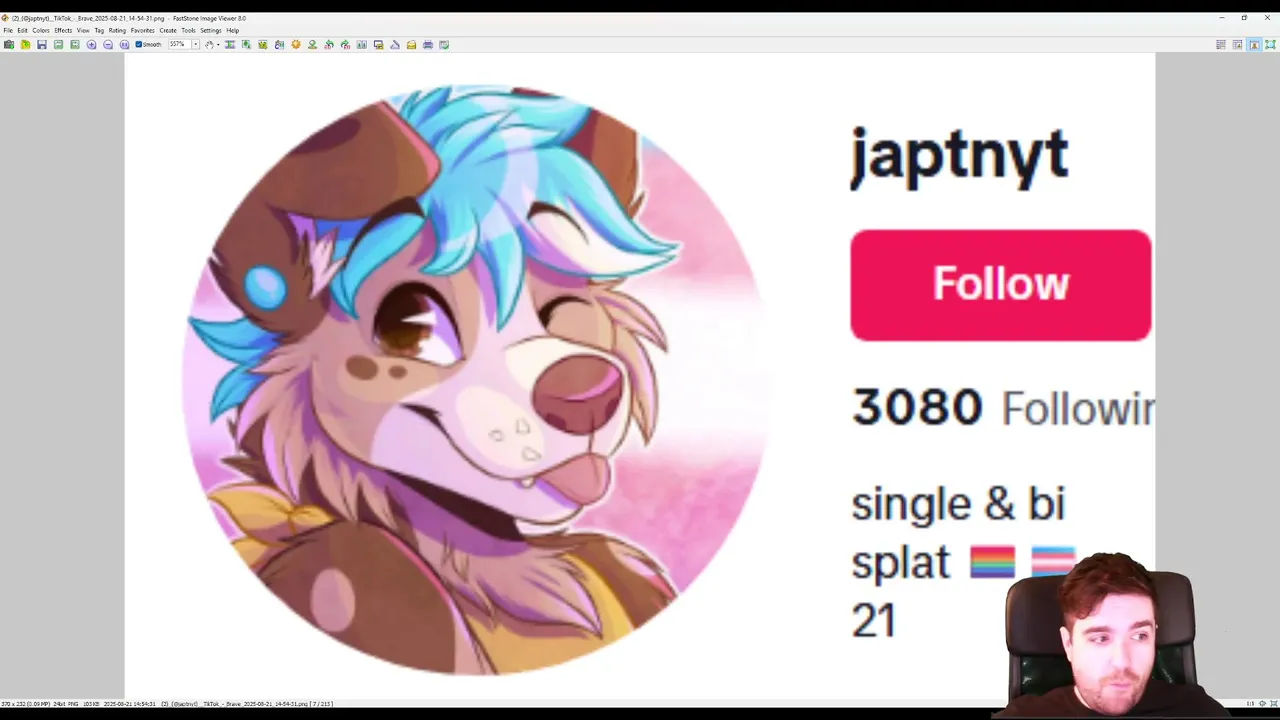Open the Effects menu
The height and width of the screenshot is (720, 1280).
pyautogui.click(x=63, y=30)
